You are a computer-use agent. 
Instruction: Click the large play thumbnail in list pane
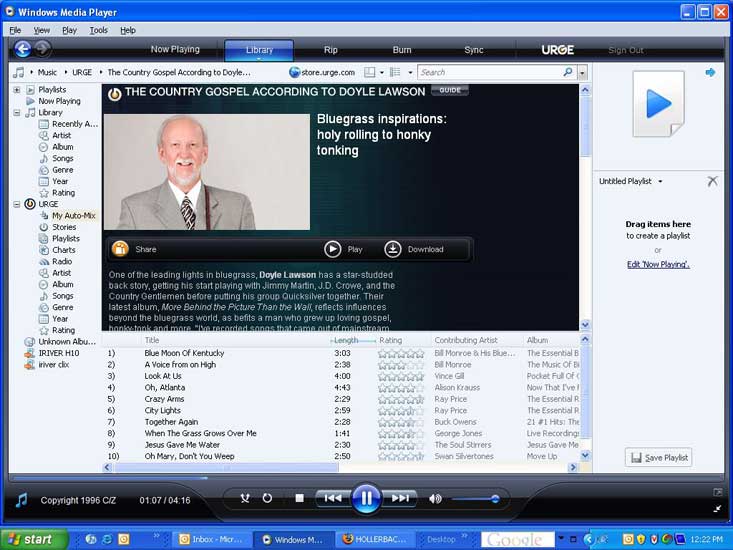pyautogui.click(x=659, y=104)
